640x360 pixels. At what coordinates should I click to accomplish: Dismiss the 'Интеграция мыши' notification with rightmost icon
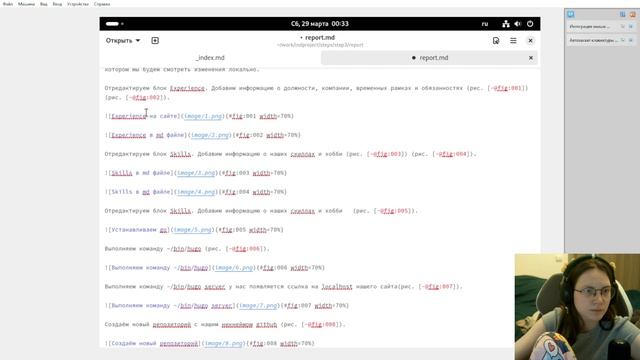coord(631,27)
